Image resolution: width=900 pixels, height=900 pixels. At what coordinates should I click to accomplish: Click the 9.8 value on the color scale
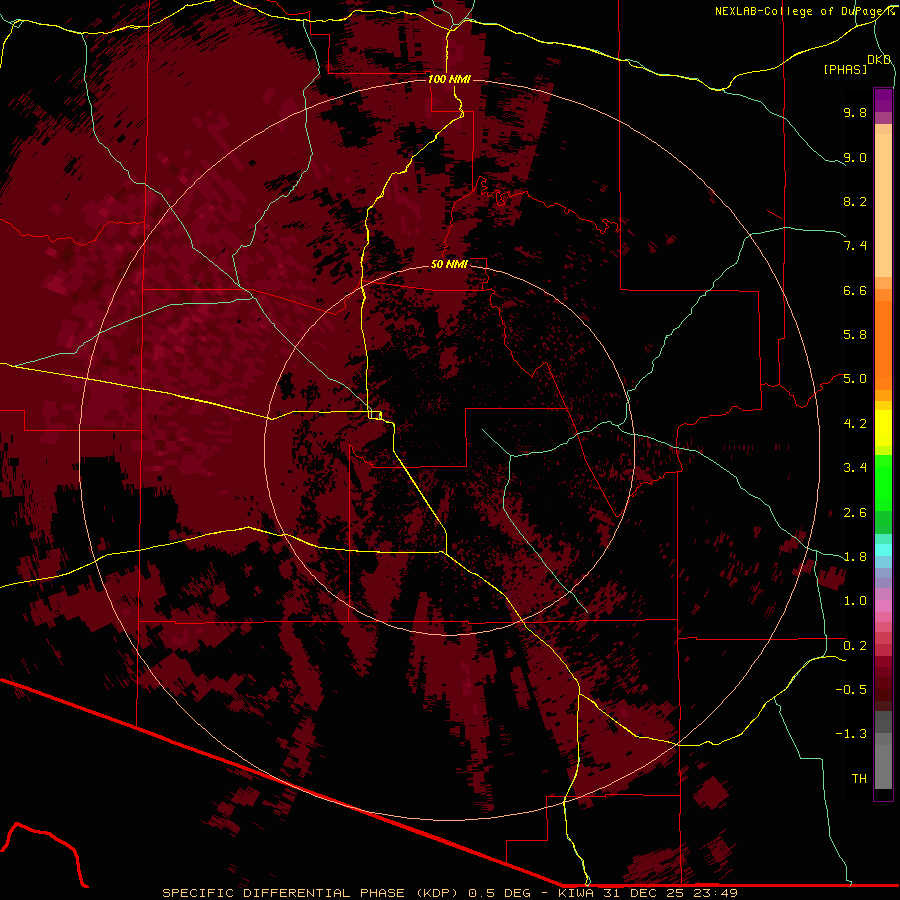pyautogui.click(x=855, y=112)
